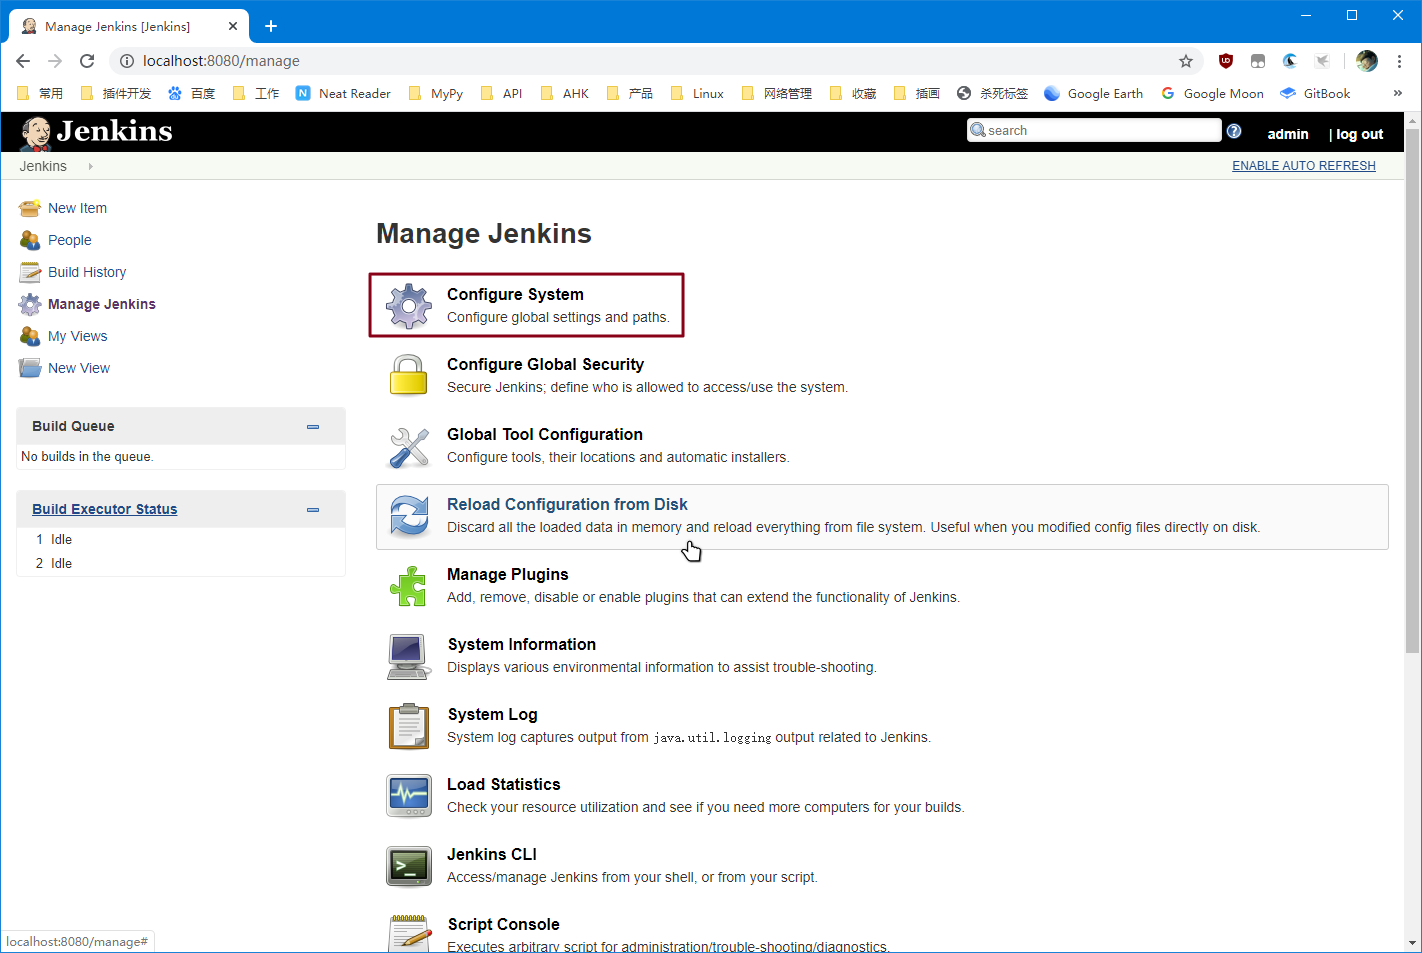Click the Jenkins butler logo
1422x953 pixels.
tap(36, 132)
